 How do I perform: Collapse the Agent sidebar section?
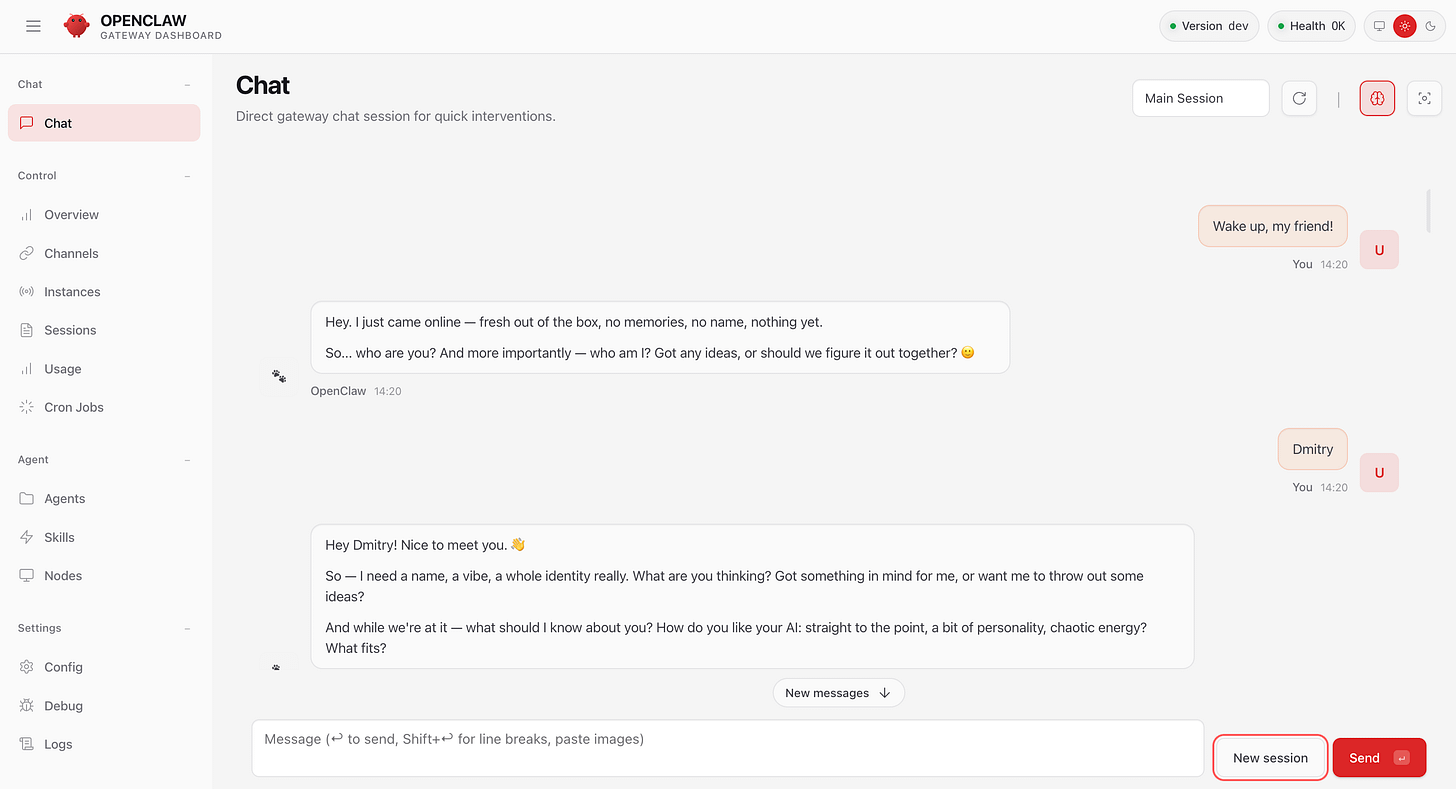coord(187,460)
